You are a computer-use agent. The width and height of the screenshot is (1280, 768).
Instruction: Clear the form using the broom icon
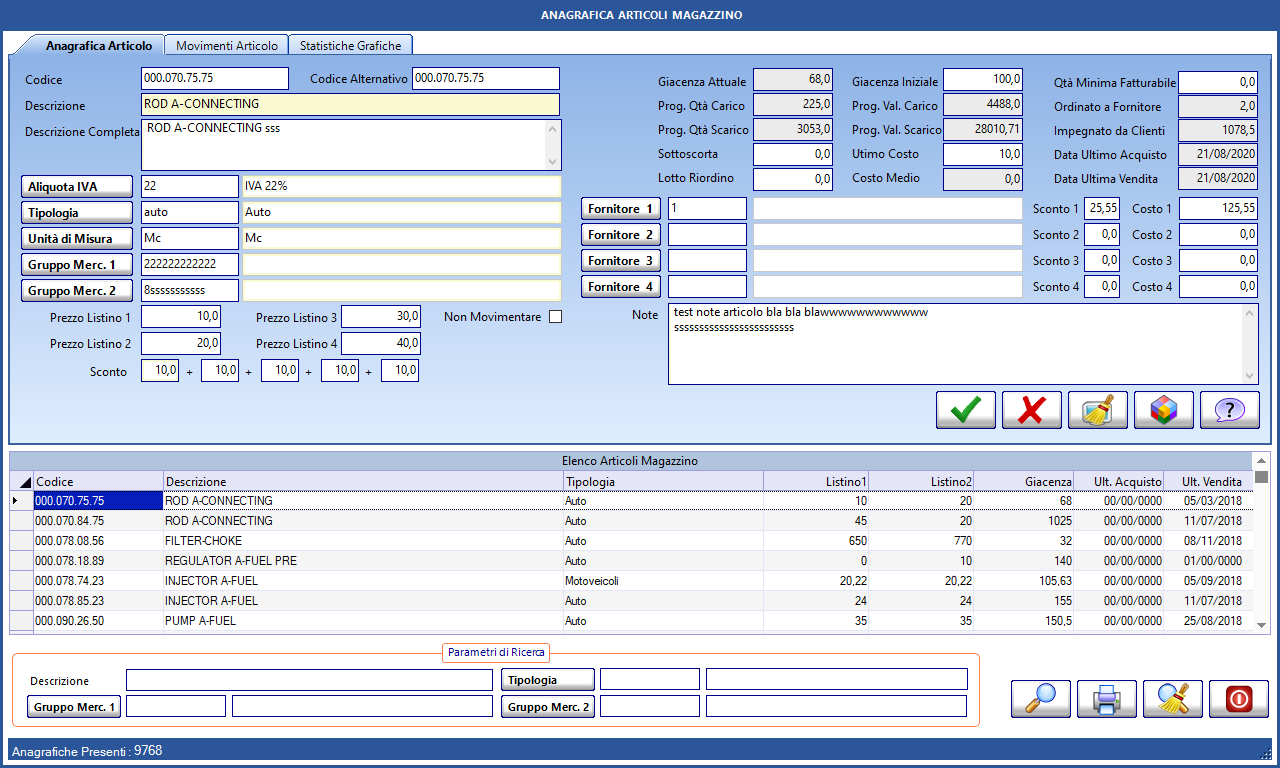1096,409
